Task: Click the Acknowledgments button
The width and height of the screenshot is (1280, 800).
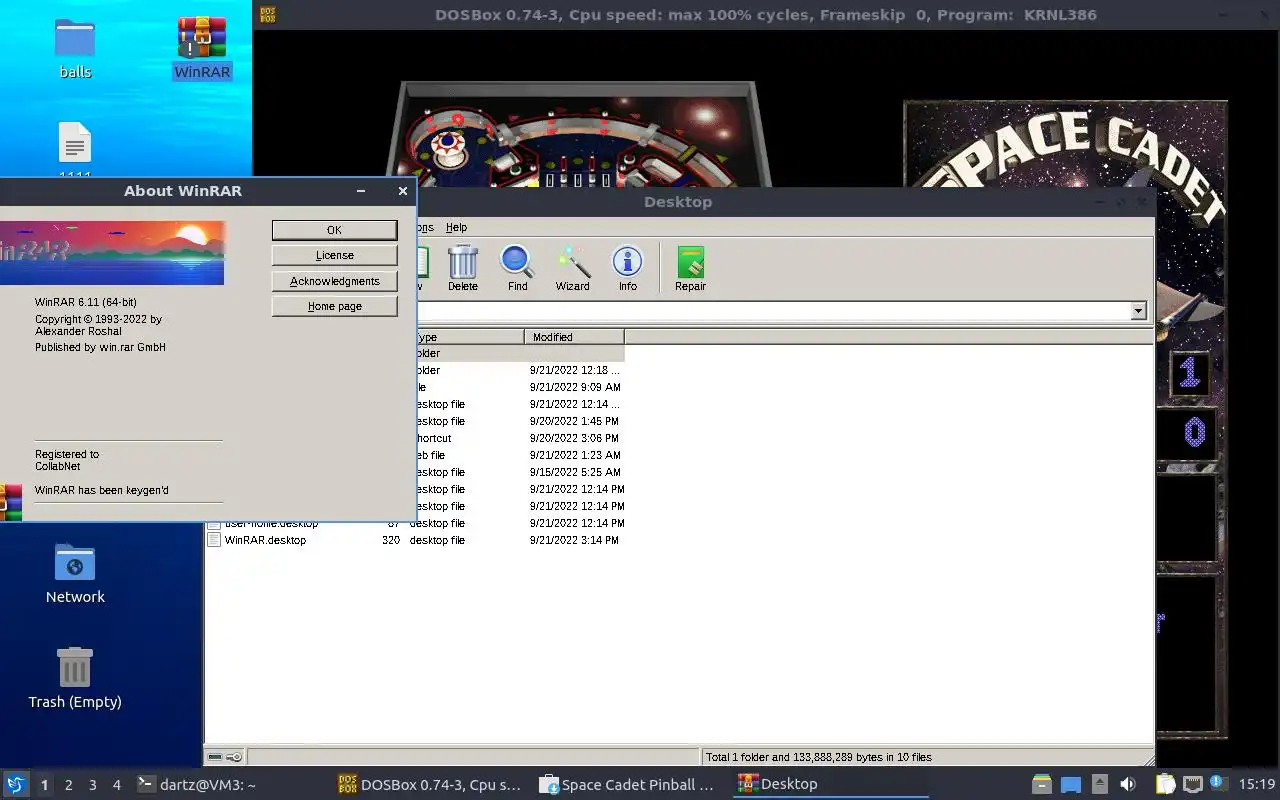Action: tap(335, 282)
